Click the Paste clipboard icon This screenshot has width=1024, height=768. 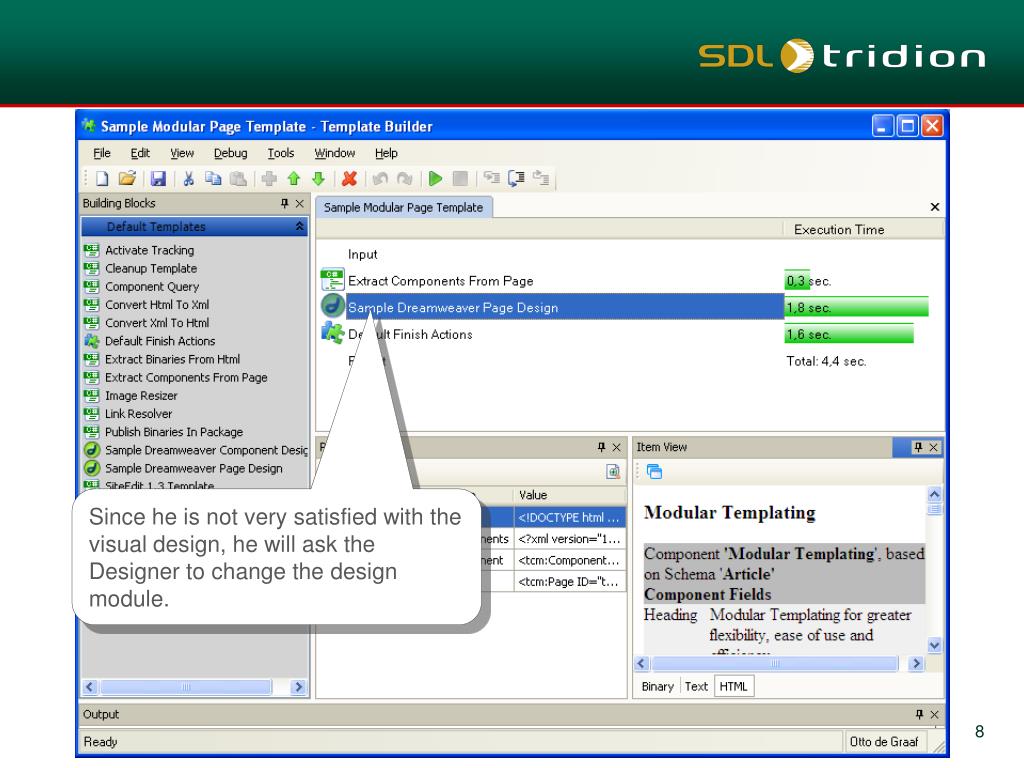(x=238, y=178)
